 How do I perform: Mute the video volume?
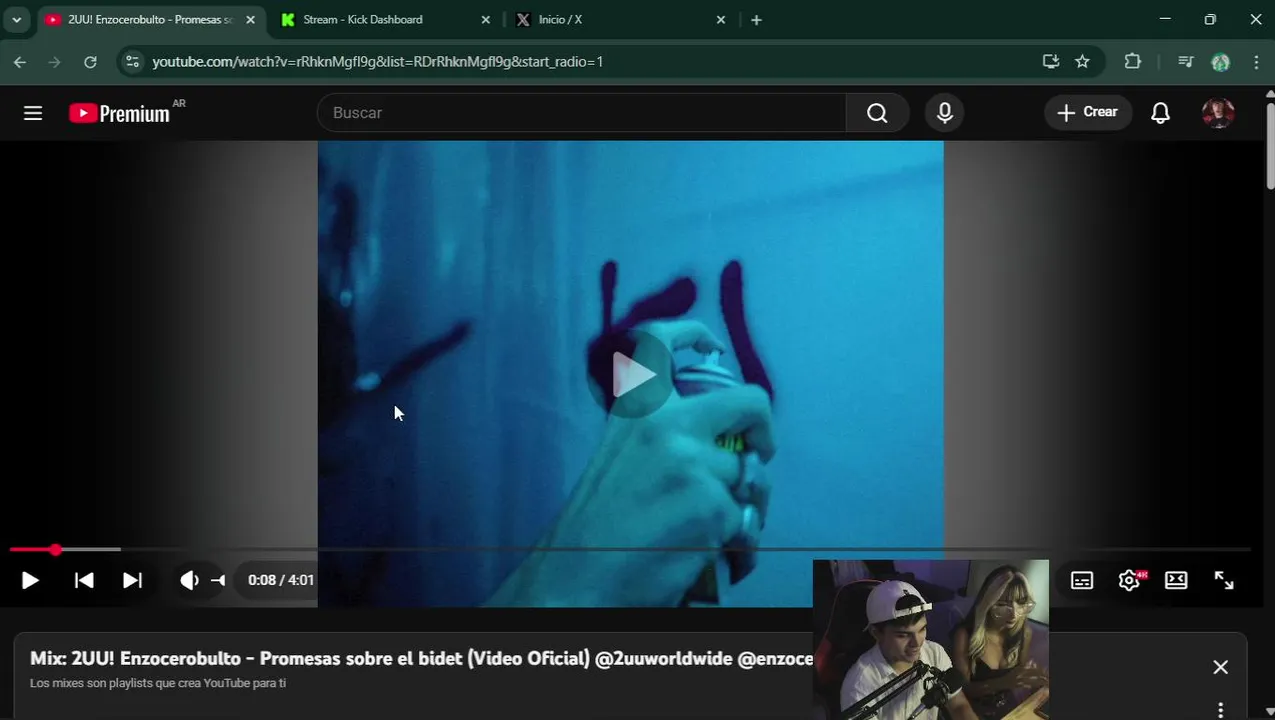189,580
